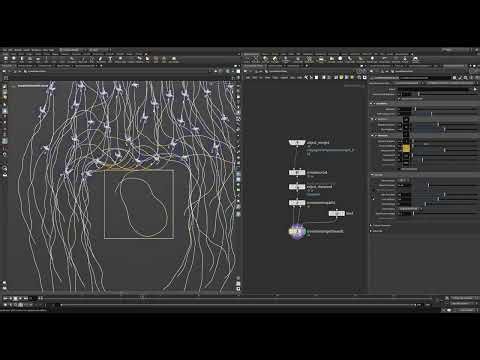Viewport: 480px width, 360px height.
Task: Click the node name field in parameter header
Action: [425, 78]
